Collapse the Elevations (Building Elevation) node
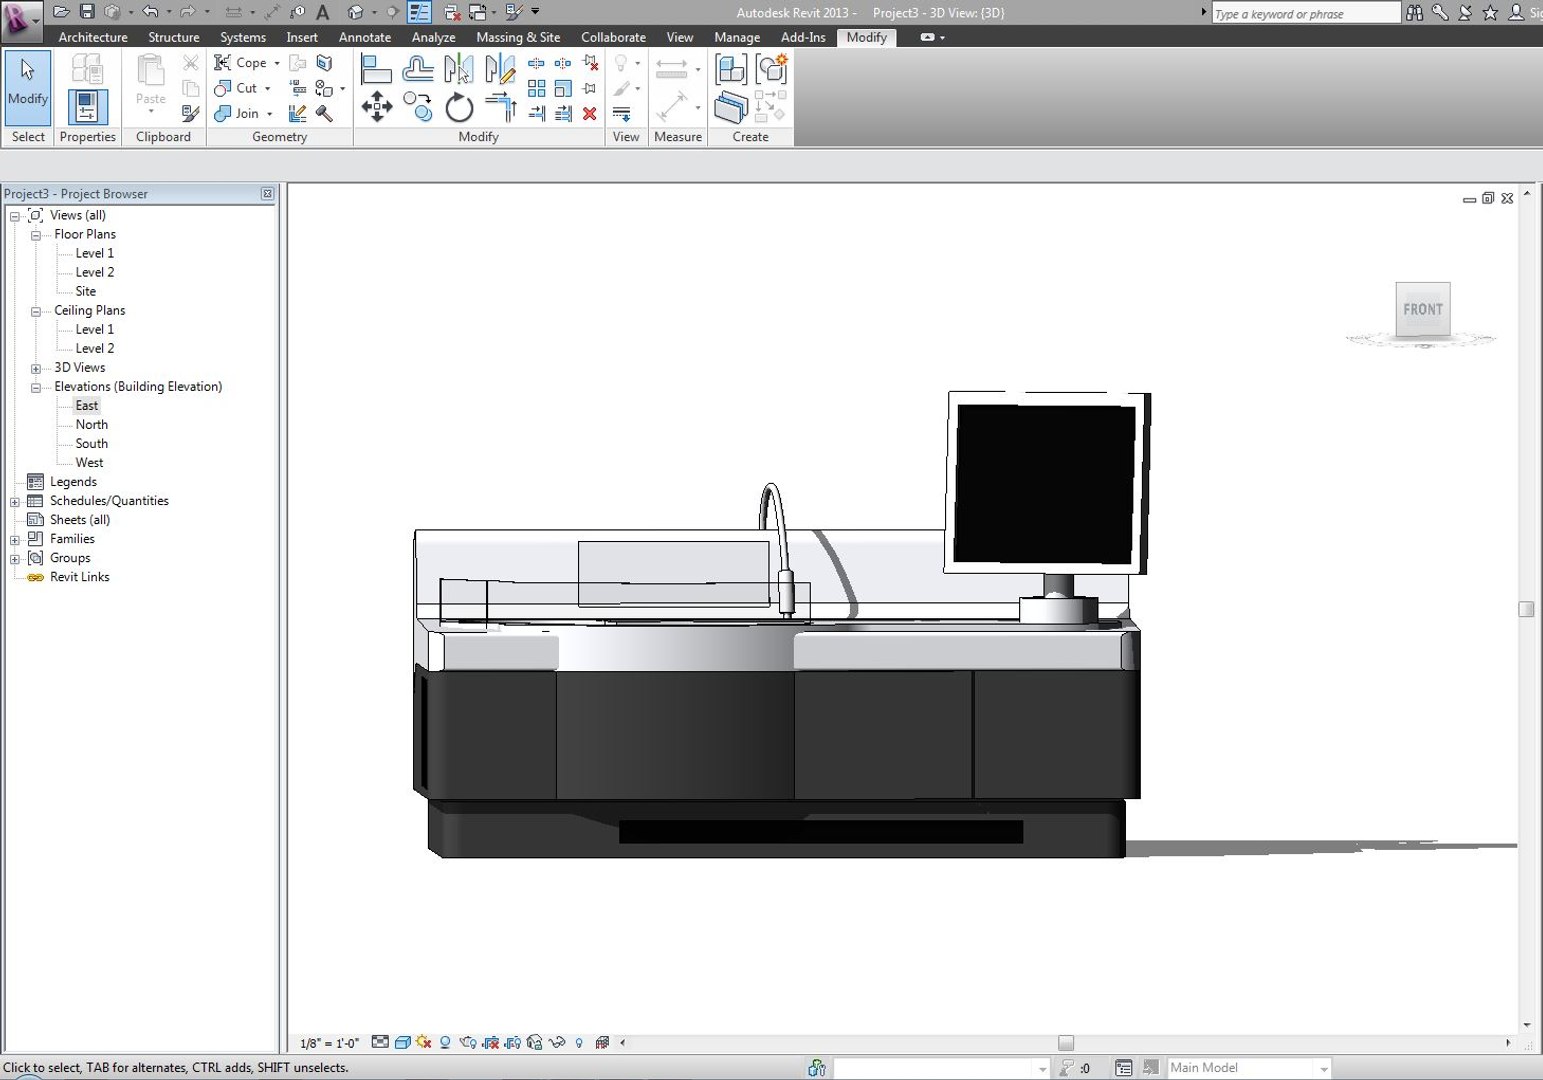This screenshot has width=1543, height=1080. [36, 387]
